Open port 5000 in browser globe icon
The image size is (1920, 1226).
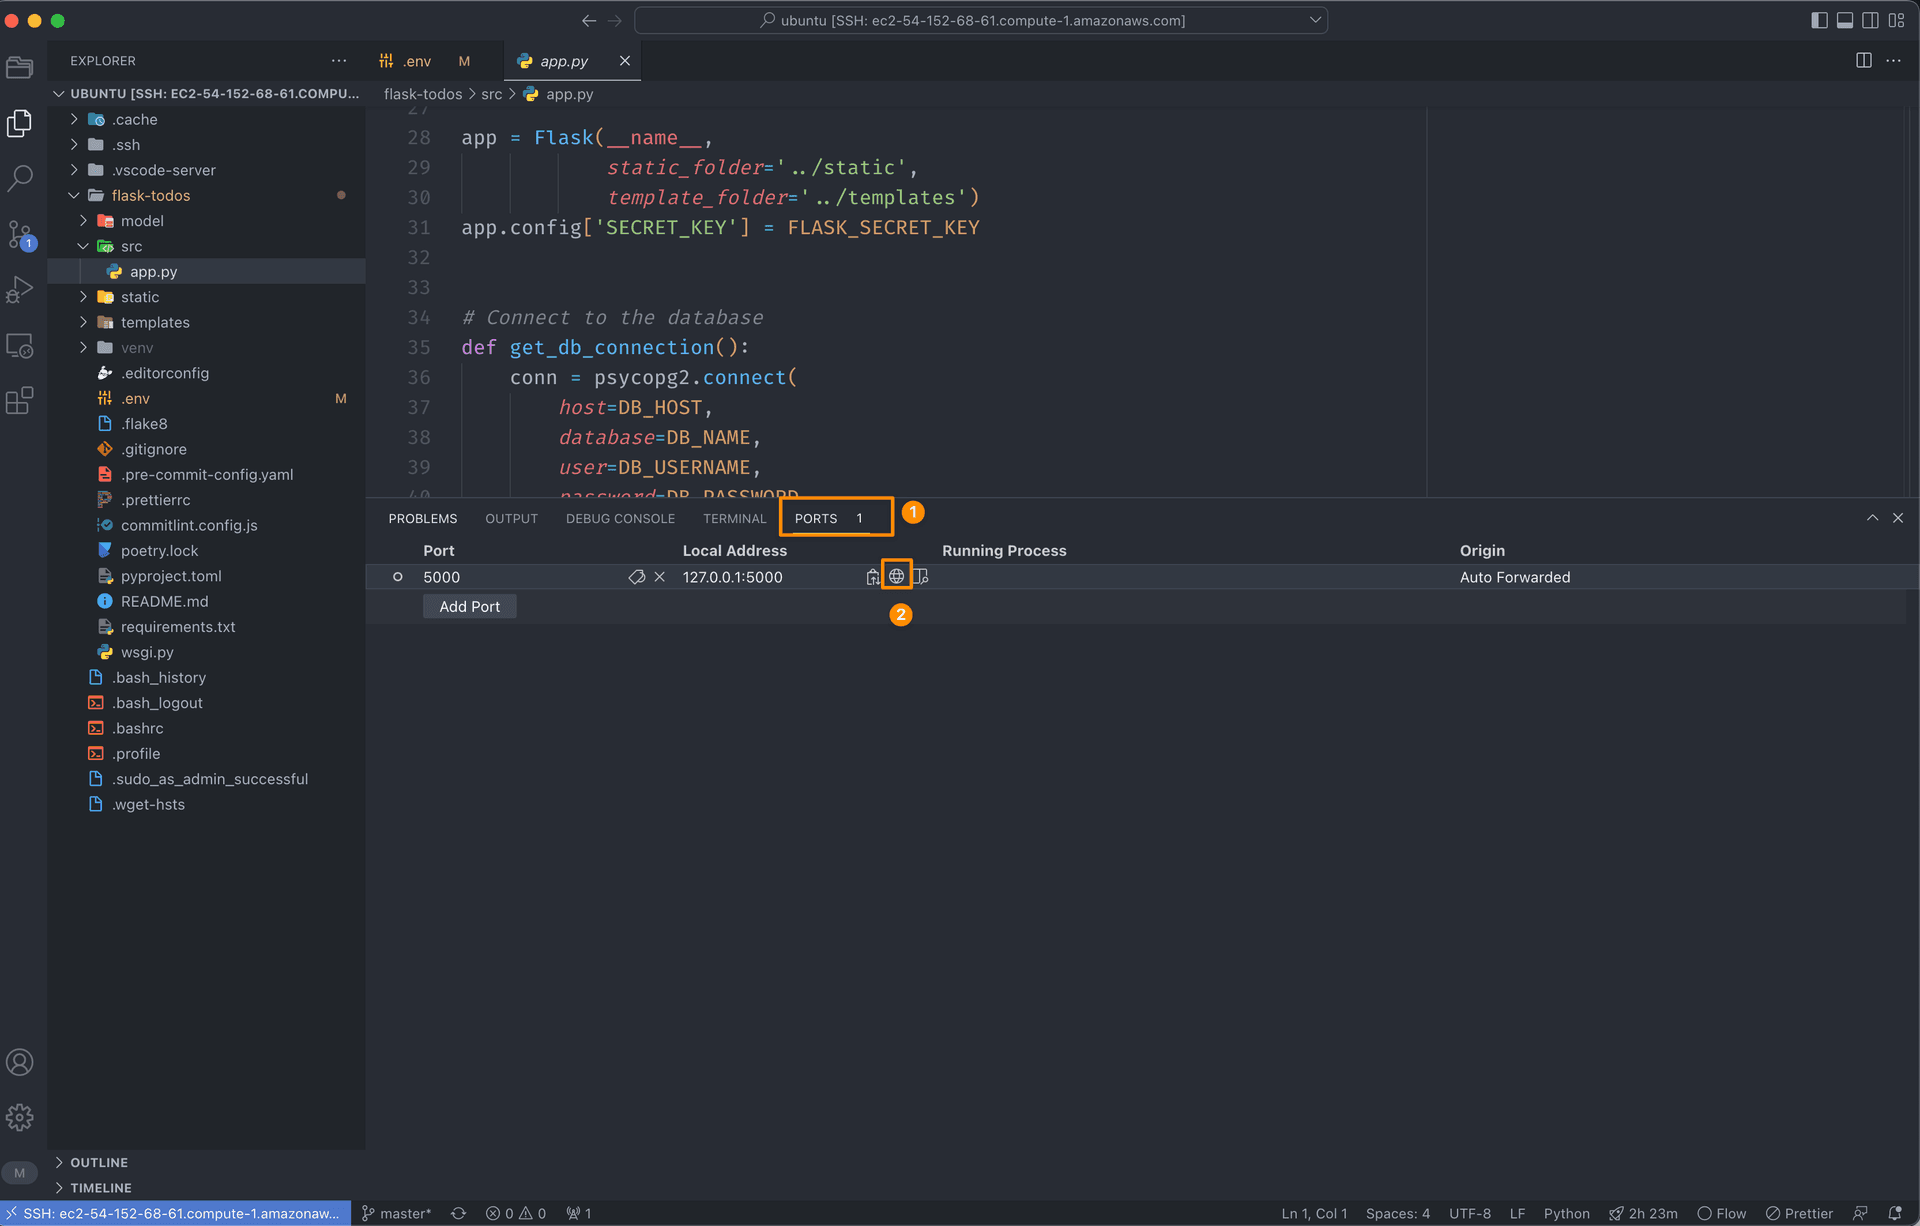(896, 576)
